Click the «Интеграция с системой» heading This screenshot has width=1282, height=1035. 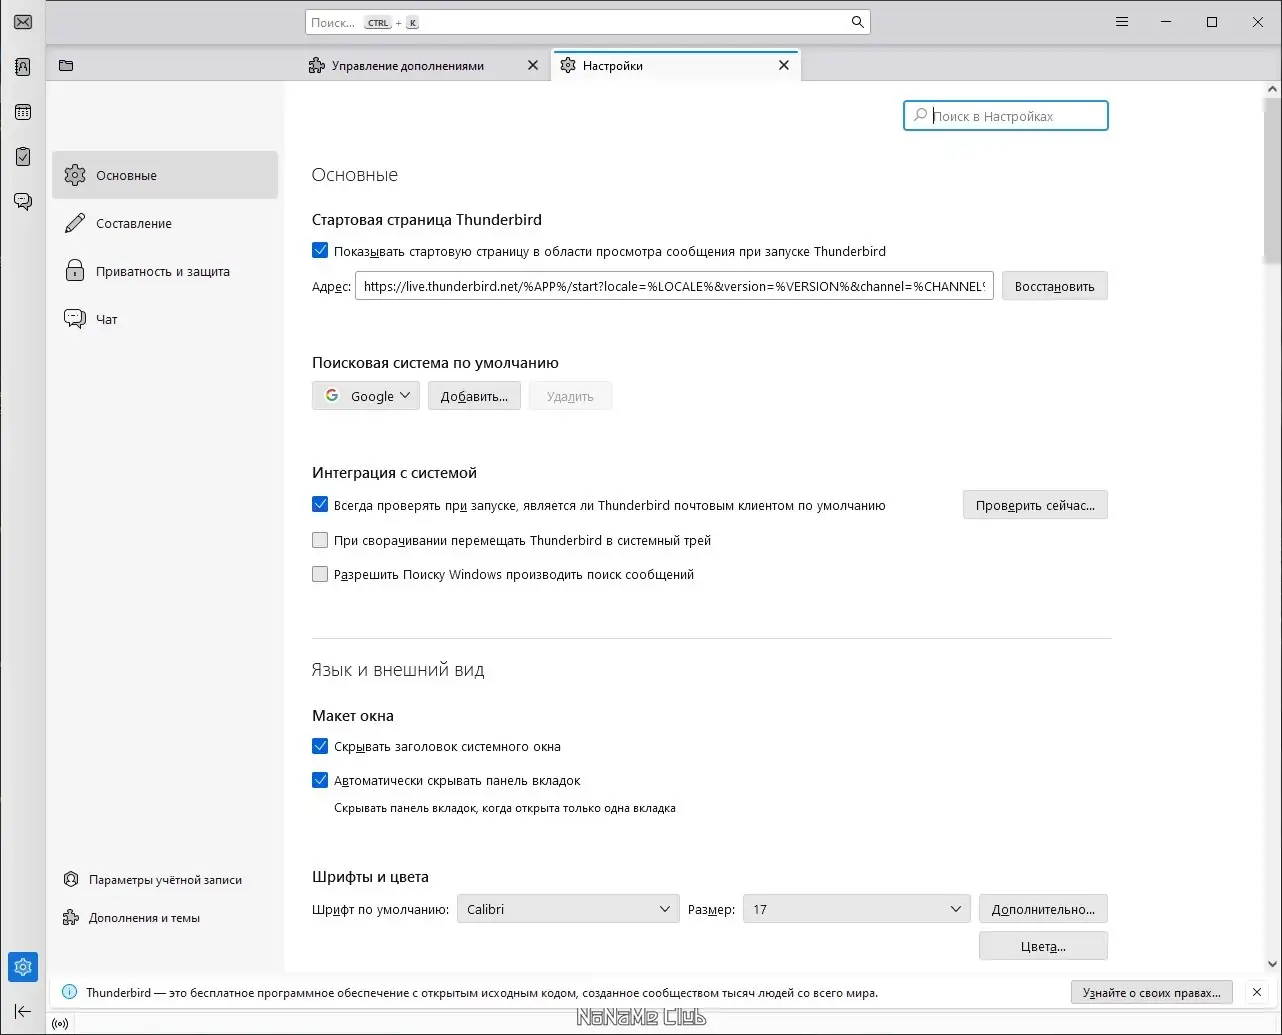[x=394, y=473]
